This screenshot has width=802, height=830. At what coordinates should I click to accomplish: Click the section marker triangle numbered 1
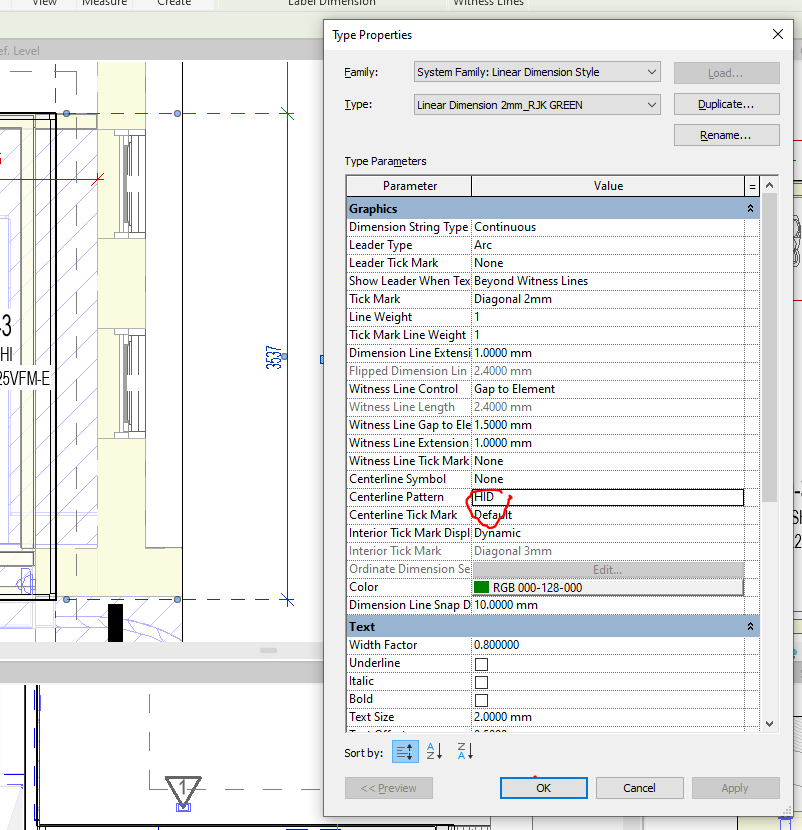pos(183,790)
